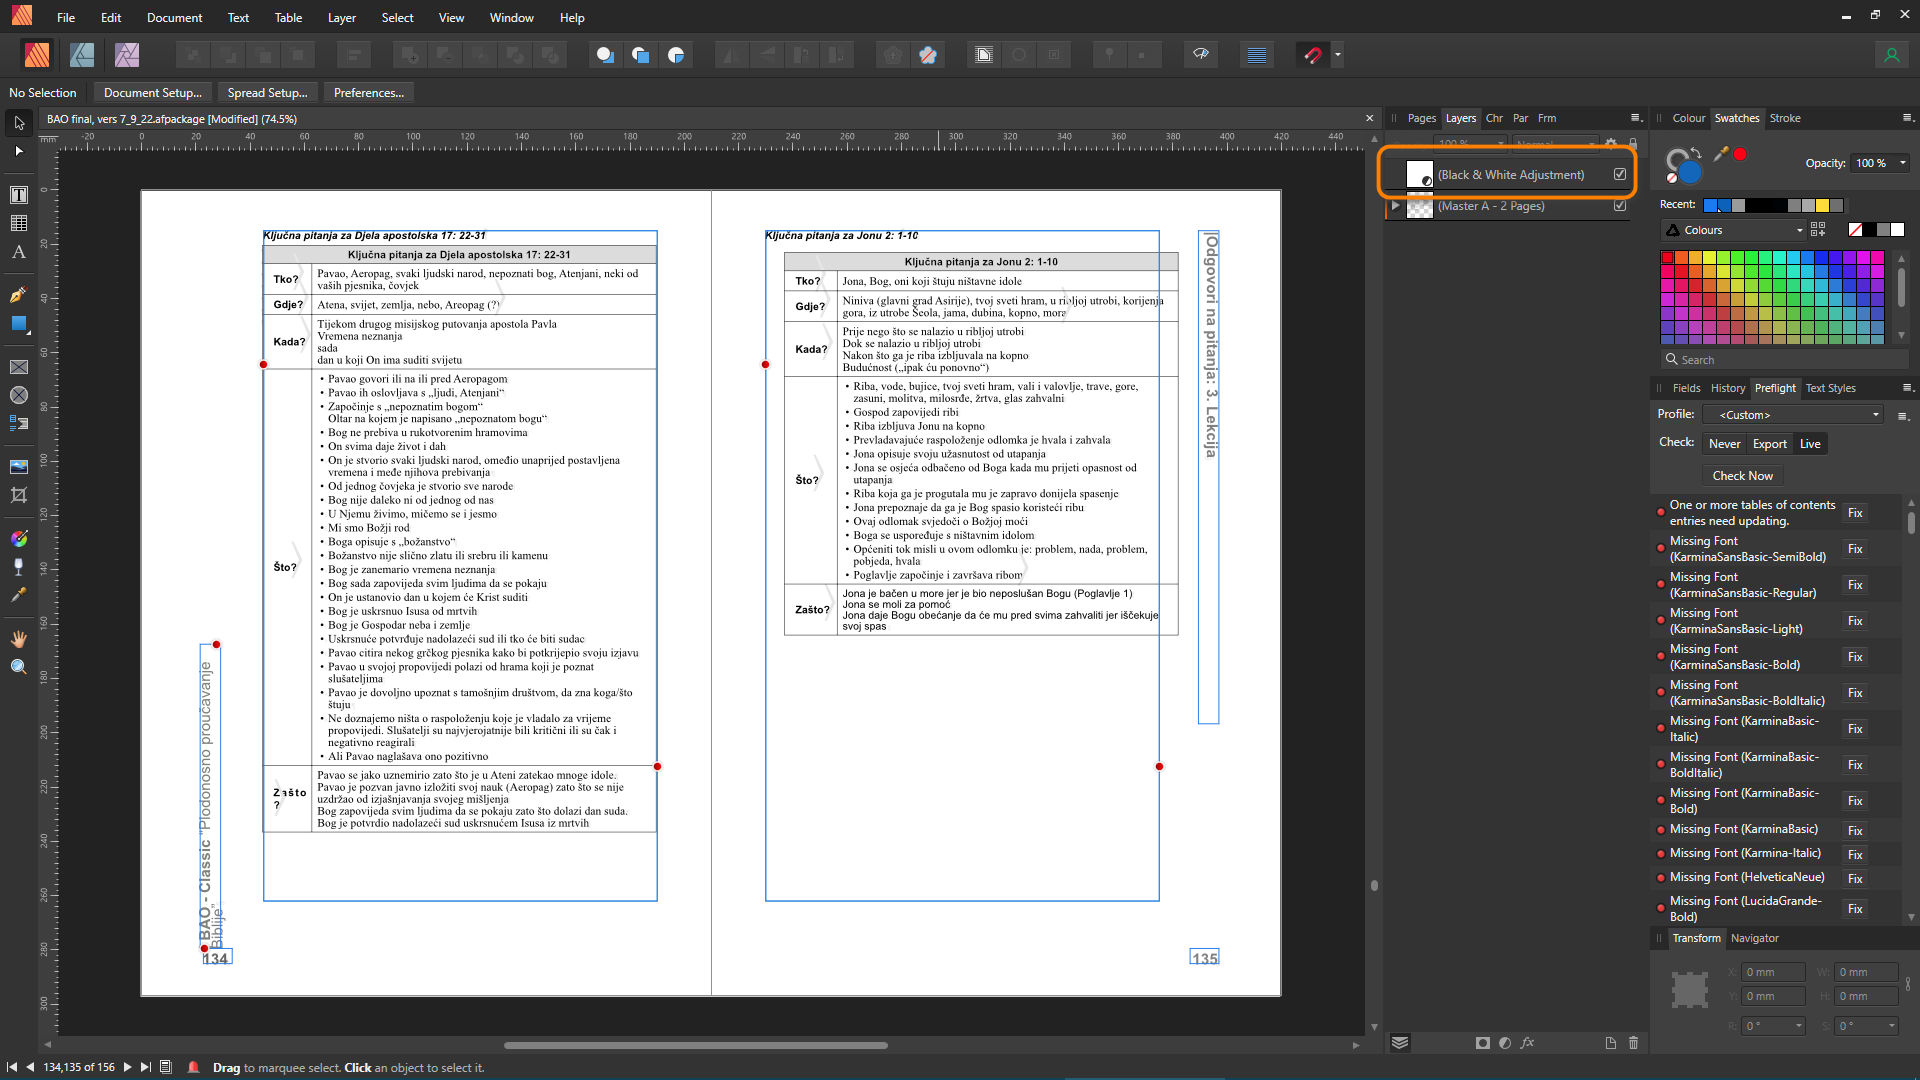Select the Frame Text tool
The image size is (1920, 1080).
click(x=18, y=195)
